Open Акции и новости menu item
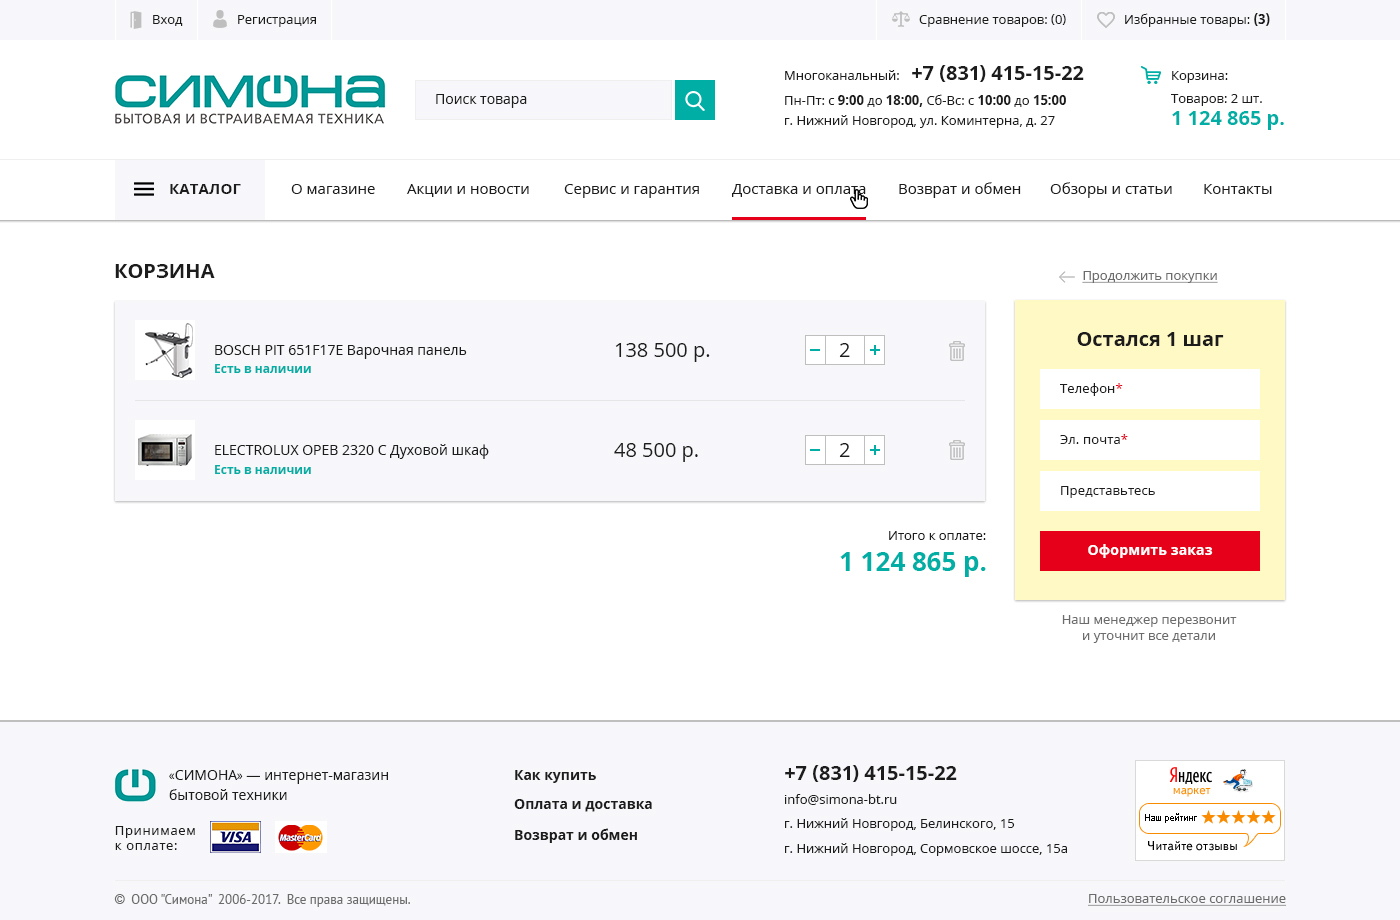 coord(468,189)
